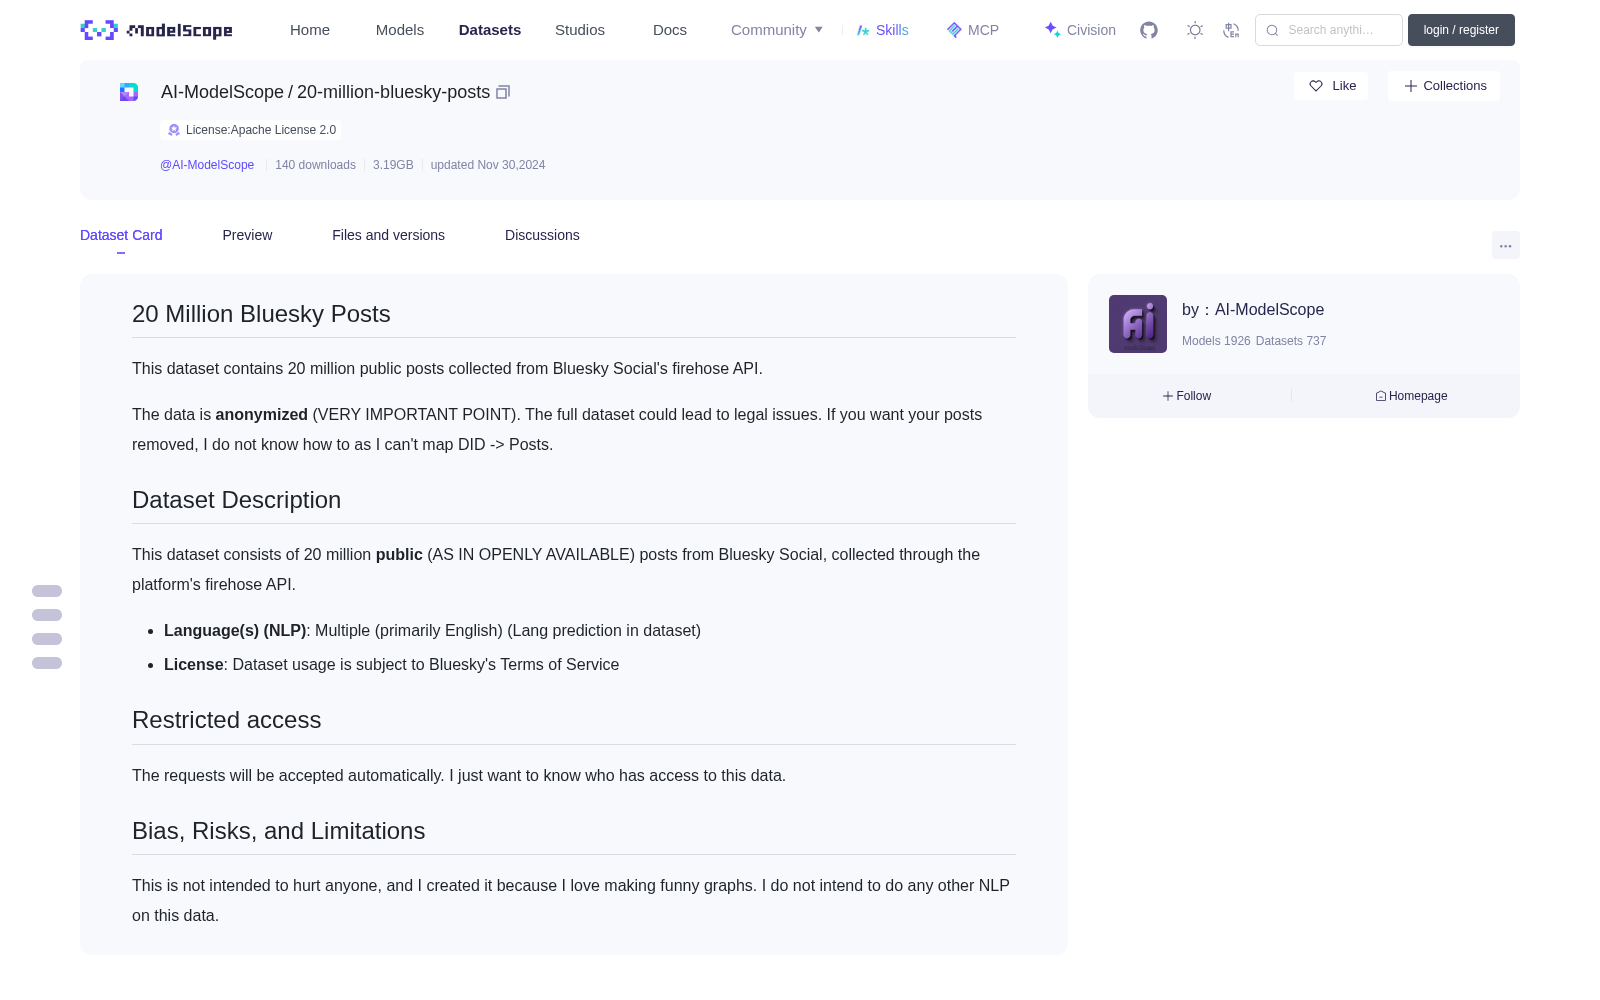1600x1000 pixels.
Task: Click the Restricted access heading
Action: 226,720
